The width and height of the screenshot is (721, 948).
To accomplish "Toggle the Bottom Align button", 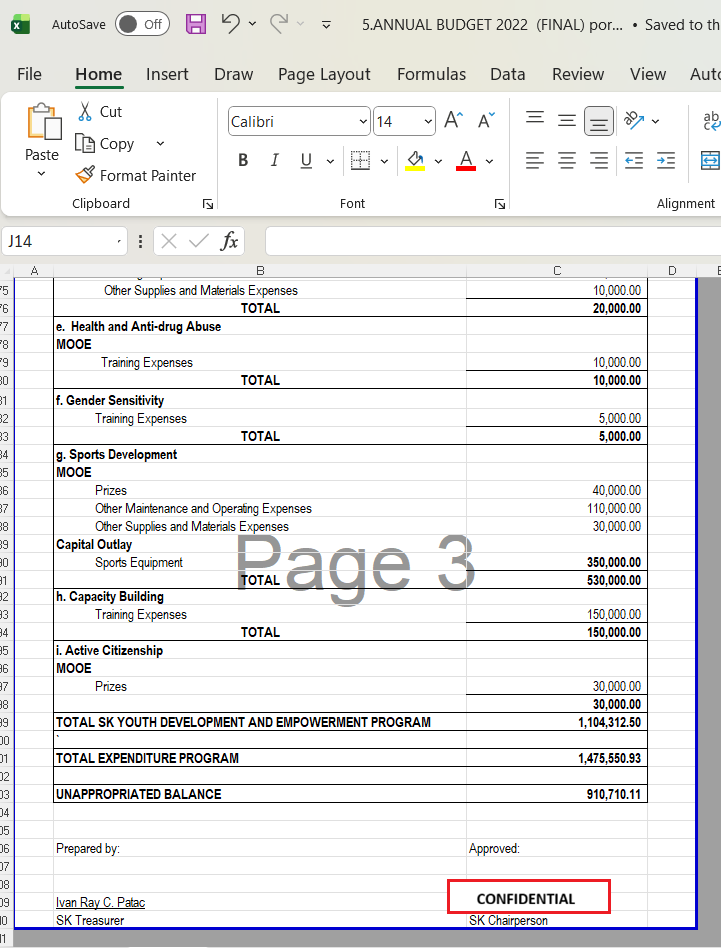I will [x=599, y=122].
